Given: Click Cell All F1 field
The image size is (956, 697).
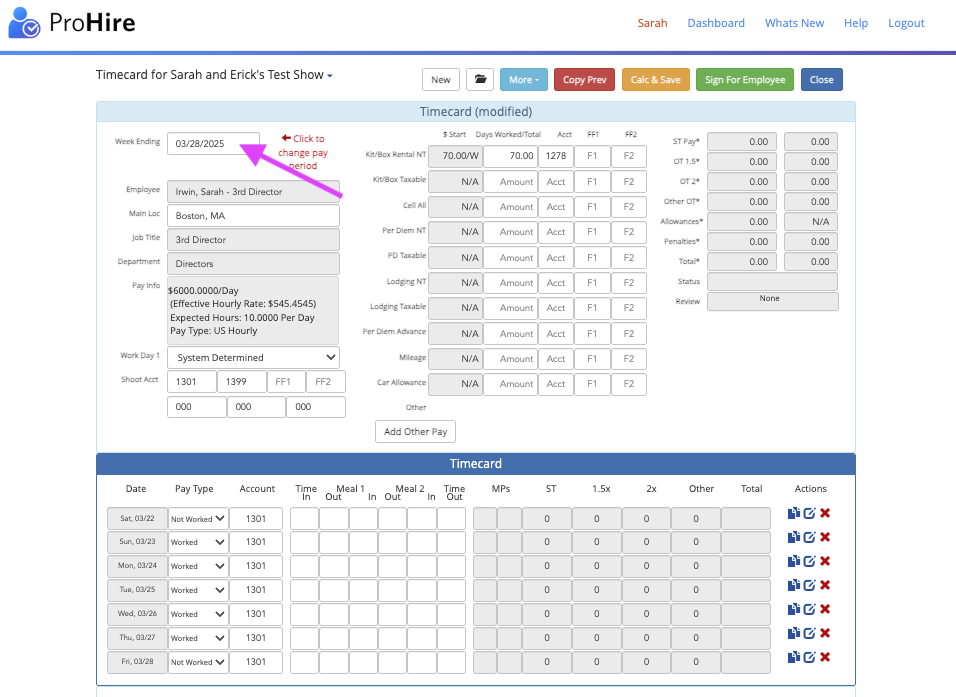Looking at the screenshot, I should tap(592, 207).
